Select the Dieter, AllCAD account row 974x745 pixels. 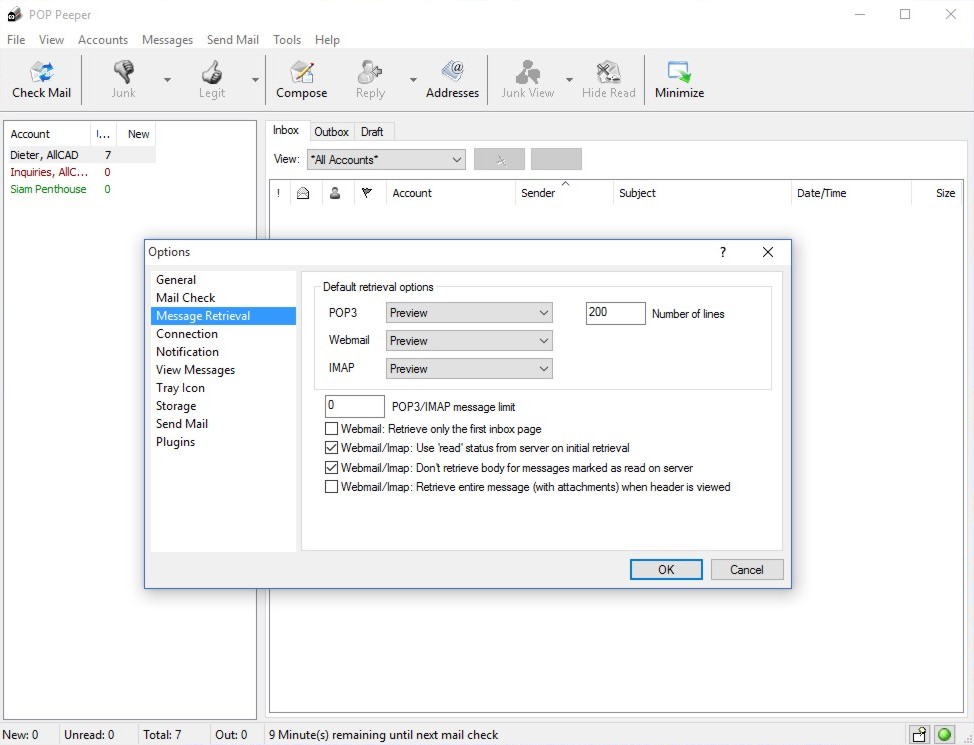click(81, 155)
